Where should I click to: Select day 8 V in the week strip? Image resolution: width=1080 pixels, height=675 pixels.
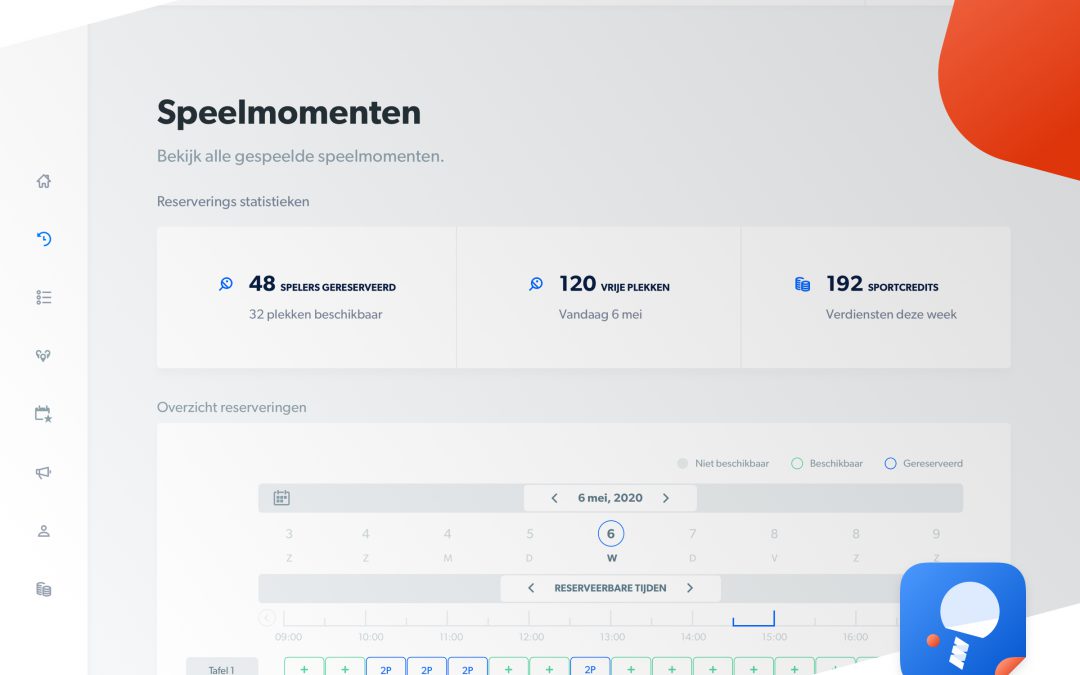pos(774,544)
